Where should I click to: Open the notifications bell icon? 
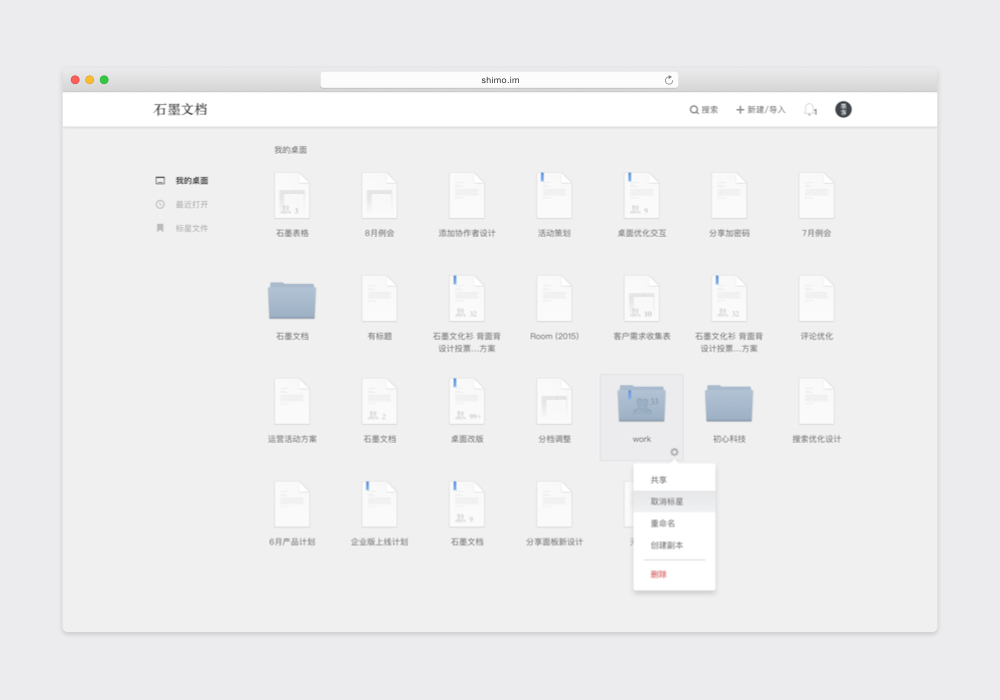click(x=809, y=110)
